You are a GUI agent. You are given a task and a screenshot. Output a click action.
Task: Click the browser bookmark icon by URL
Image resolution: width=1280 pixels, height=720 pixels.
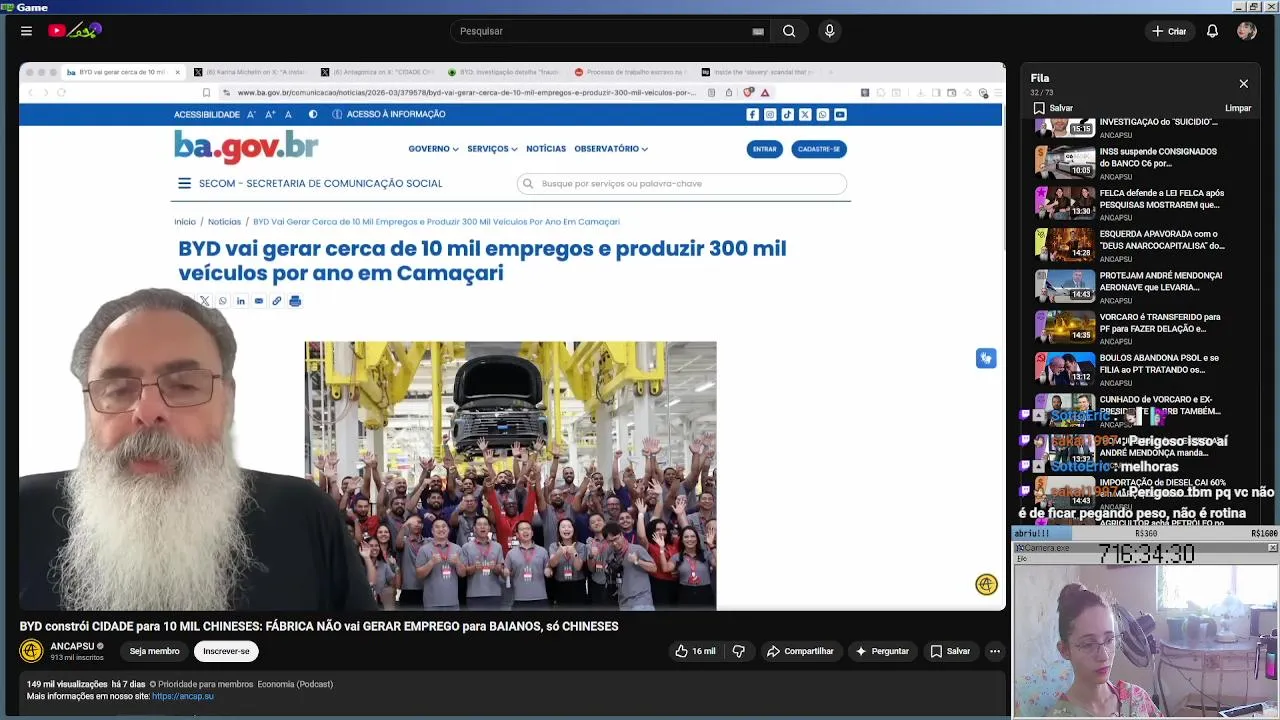[x=207, y=93]
